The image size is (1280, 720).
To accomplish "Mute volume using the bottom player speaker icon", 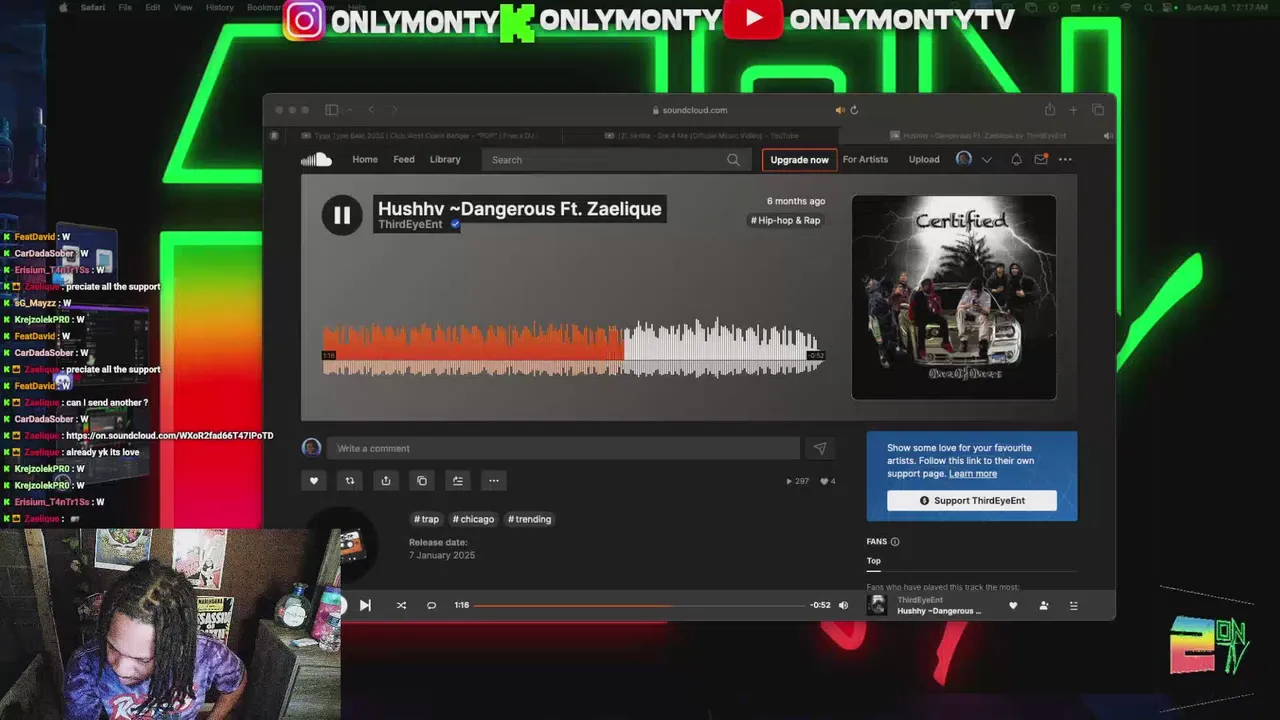I will (x=843, y=605).
